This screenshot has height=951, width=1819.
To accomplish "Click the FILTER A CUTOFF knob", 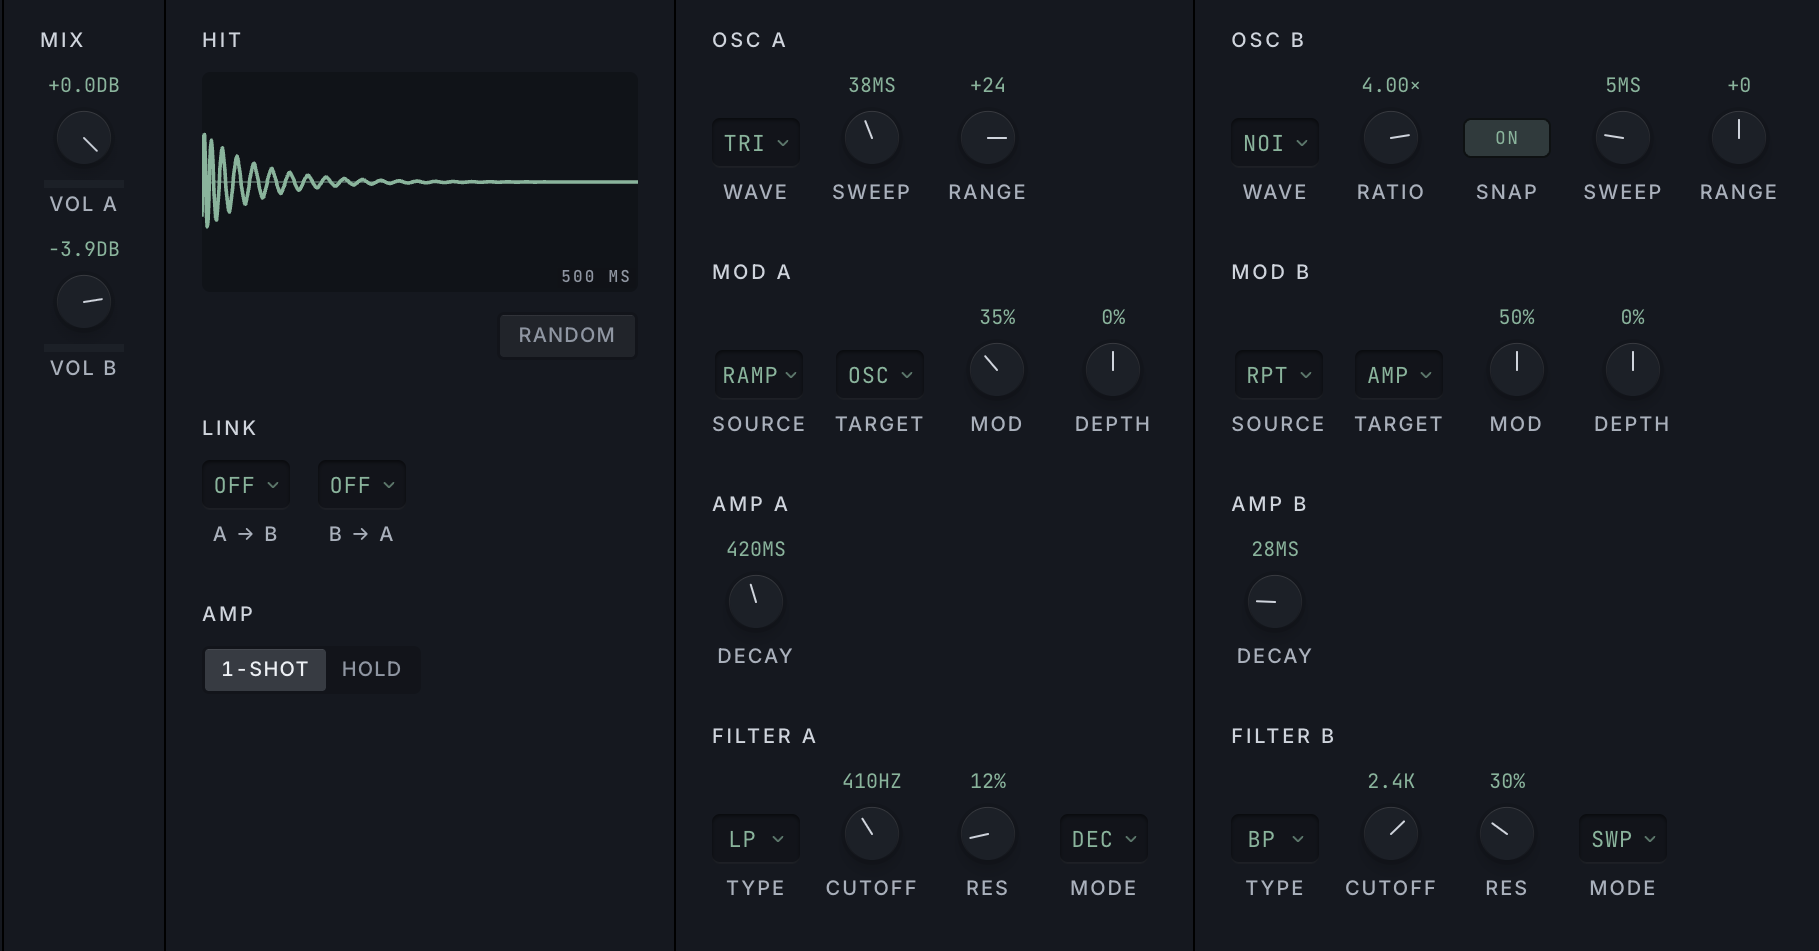I will pos(872,834).
